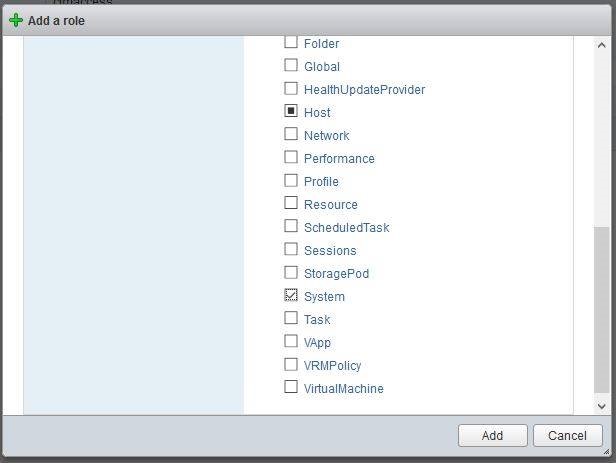
Task: Open the VirtualMachine privilege entry
Action: [343, 389]
